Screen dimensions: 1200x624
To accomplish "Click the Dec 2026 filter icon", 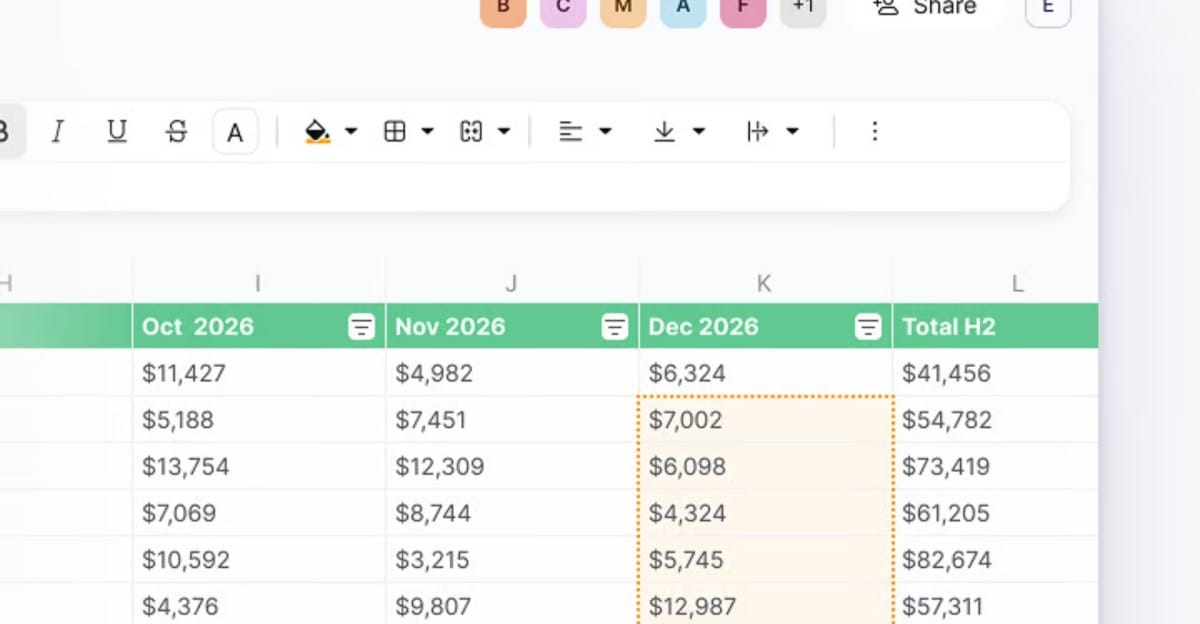I will coord(869,327).
